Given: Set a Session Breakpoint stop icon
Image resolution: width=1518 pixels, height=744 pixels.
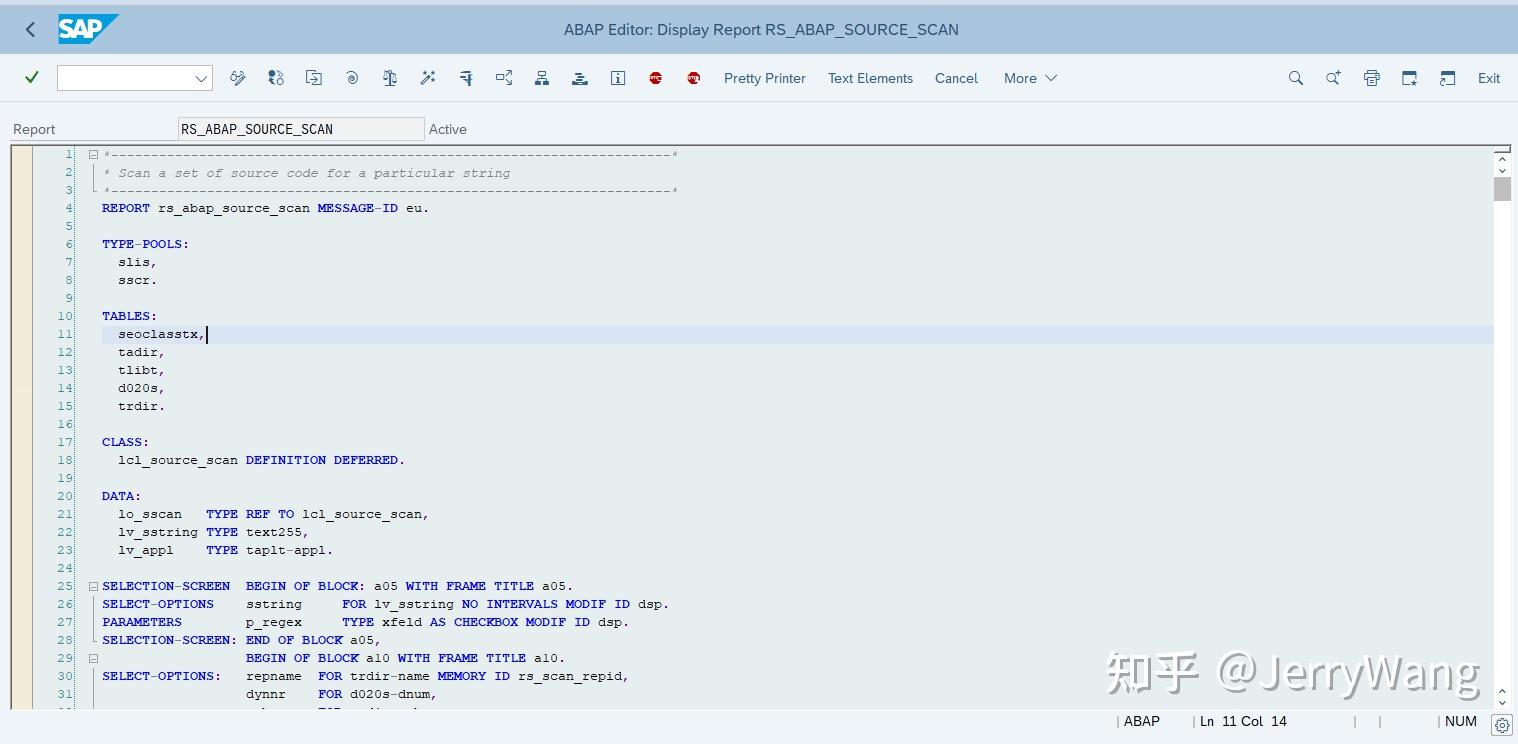Looking at the screenshot, I should tap(656, 78).
